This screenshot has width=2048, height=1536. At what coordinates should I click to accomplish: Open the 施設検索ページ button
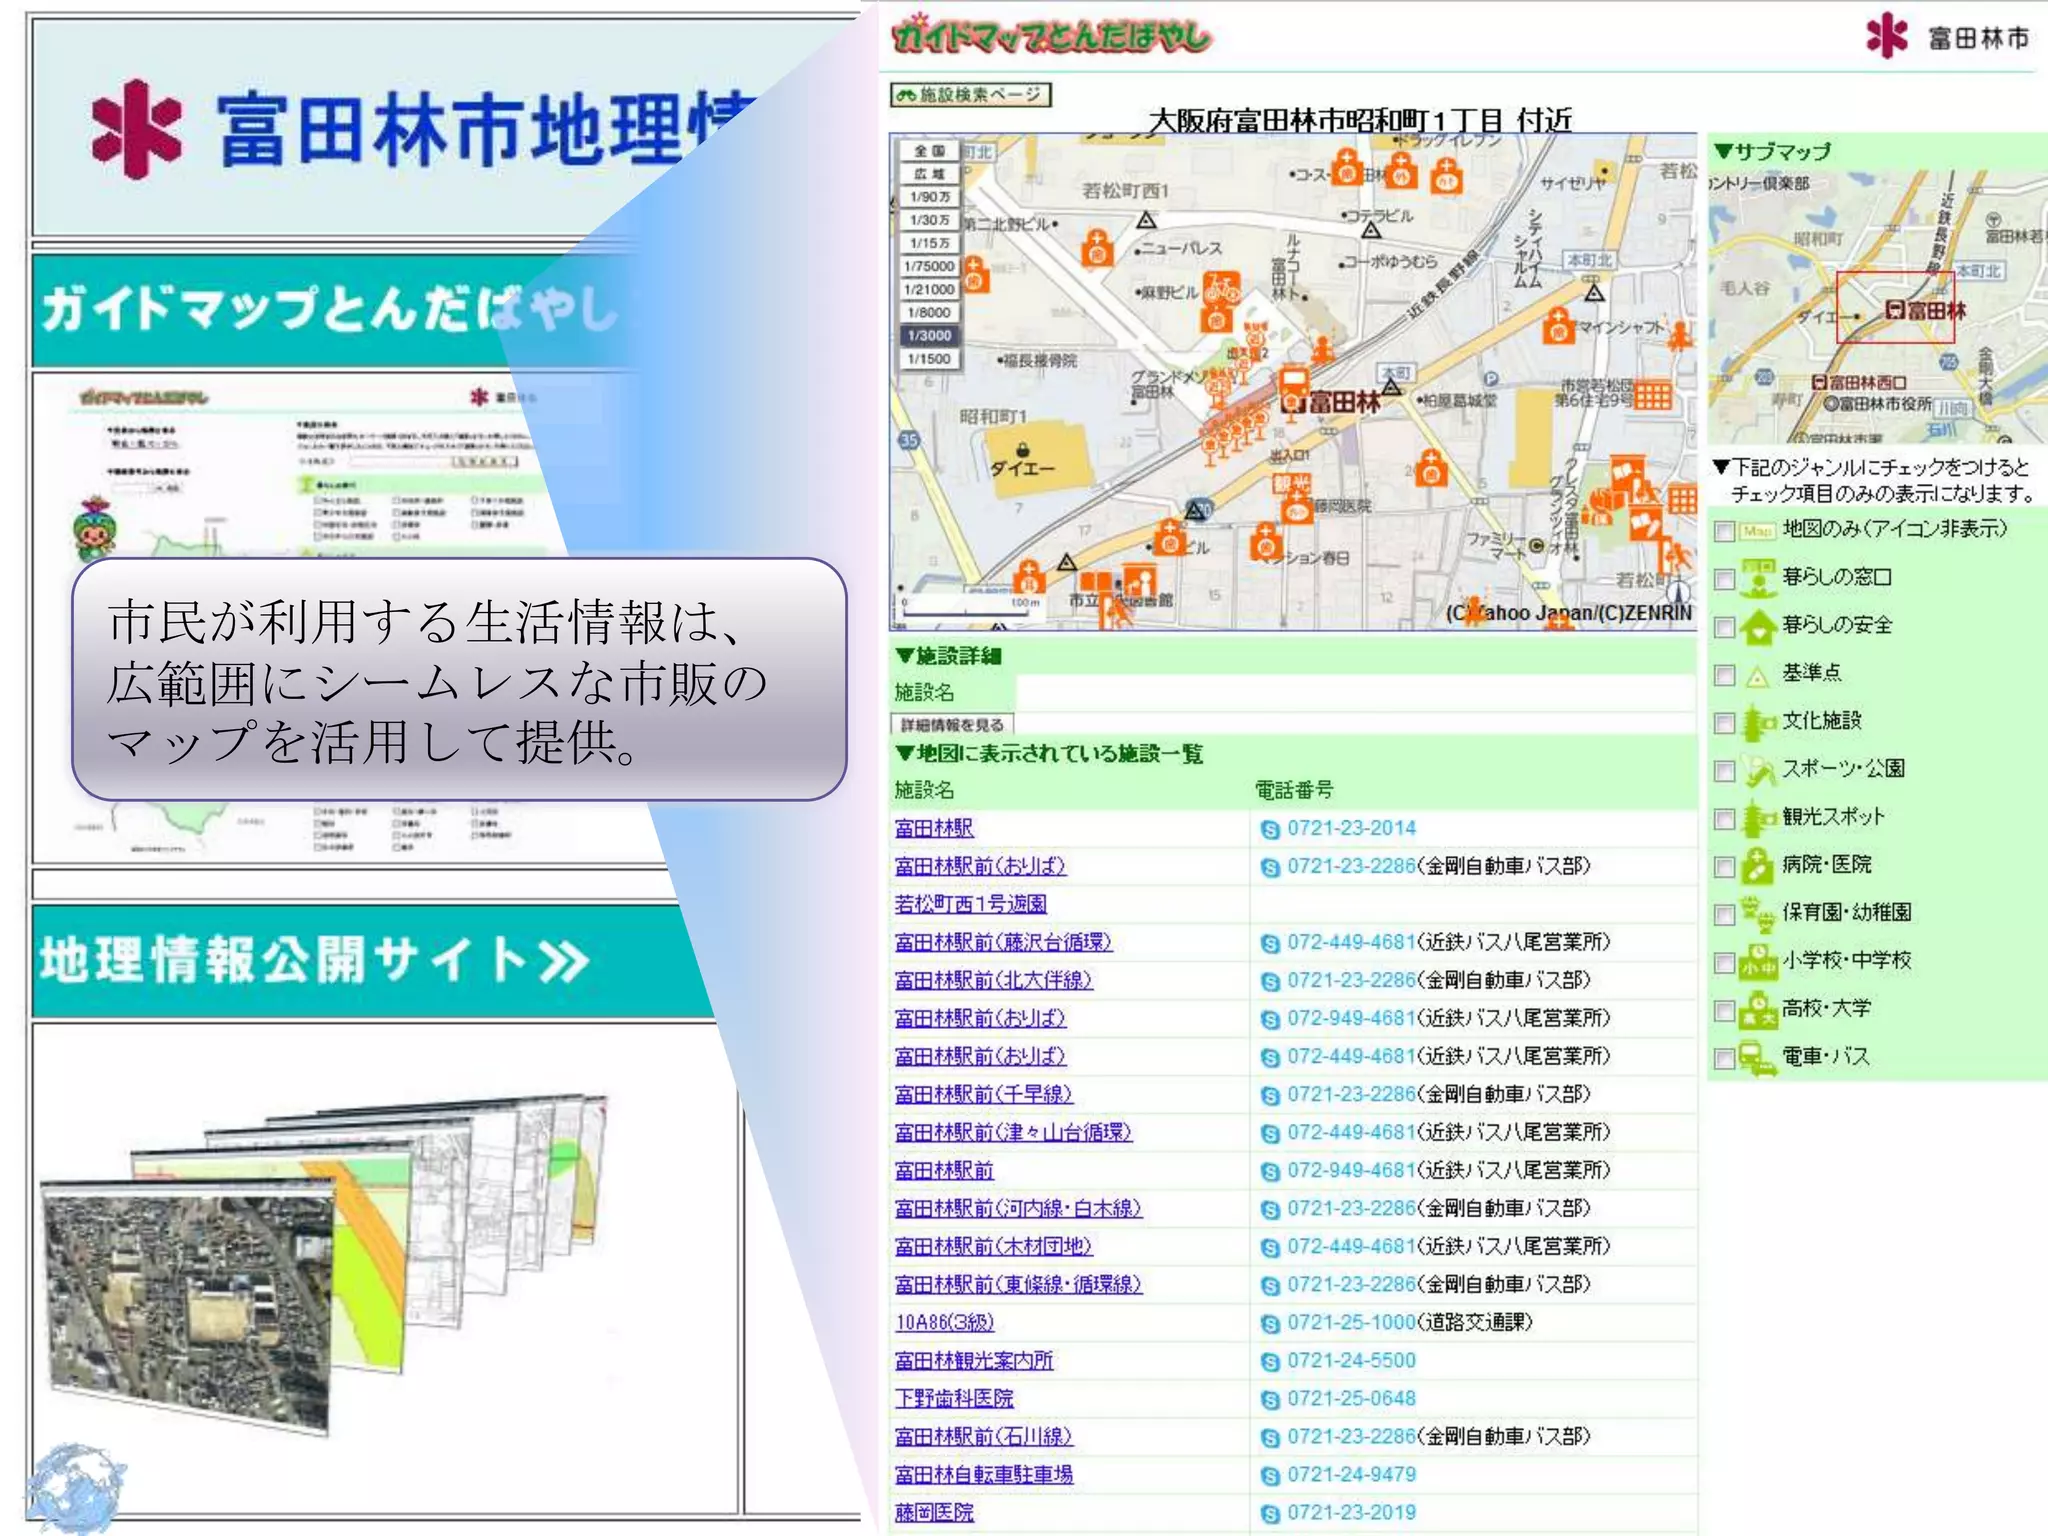[x=969, y=95]
